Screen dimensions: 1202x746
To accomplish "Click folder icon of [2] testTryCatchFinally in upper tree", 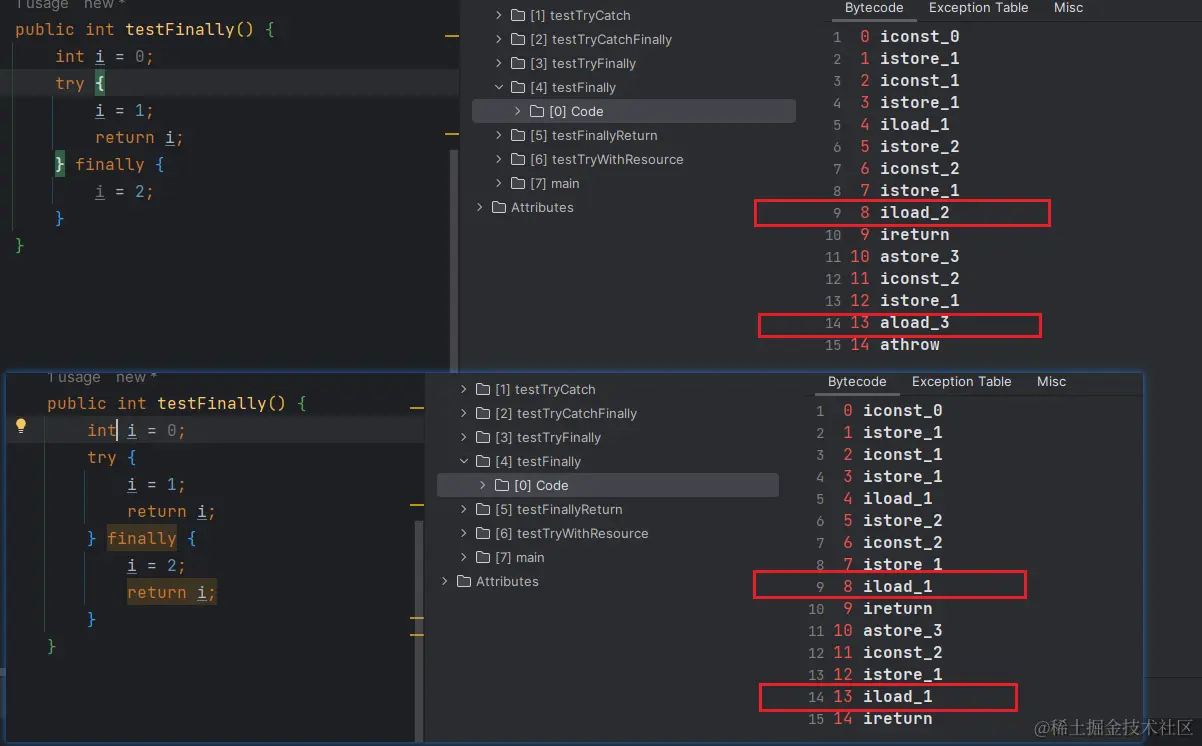I will coord(518,40).
